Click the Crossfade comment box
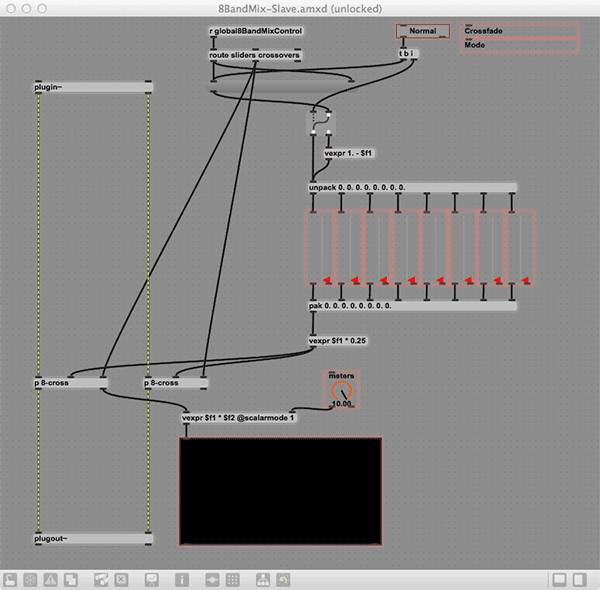This screenshot has width=600, height=590. click(x=520, y=31)
